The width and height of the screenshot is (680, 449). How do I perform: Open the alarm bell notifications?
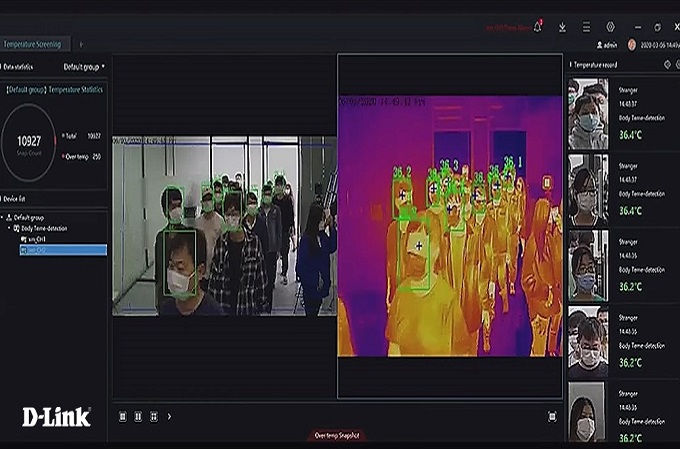pos(538,26)
